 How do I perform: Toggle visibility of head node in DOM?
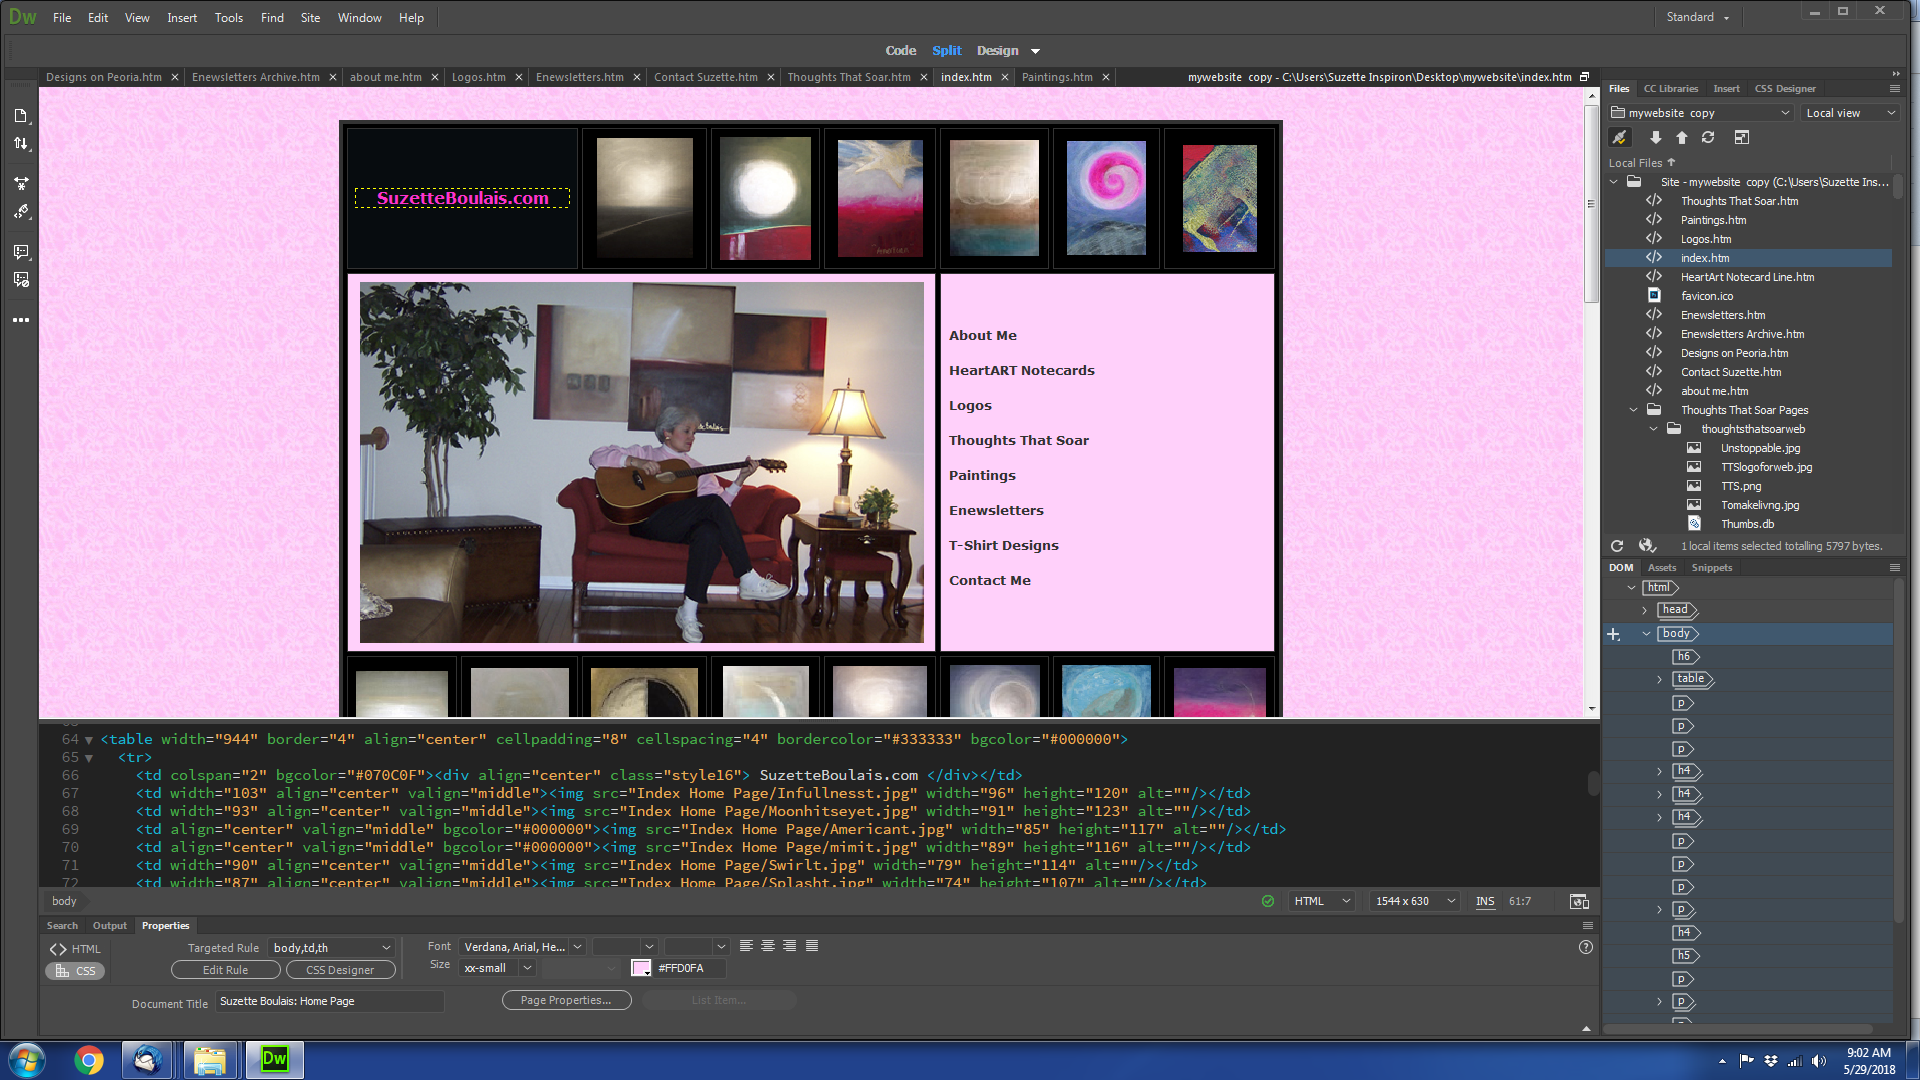click(x=1644, y=609)
